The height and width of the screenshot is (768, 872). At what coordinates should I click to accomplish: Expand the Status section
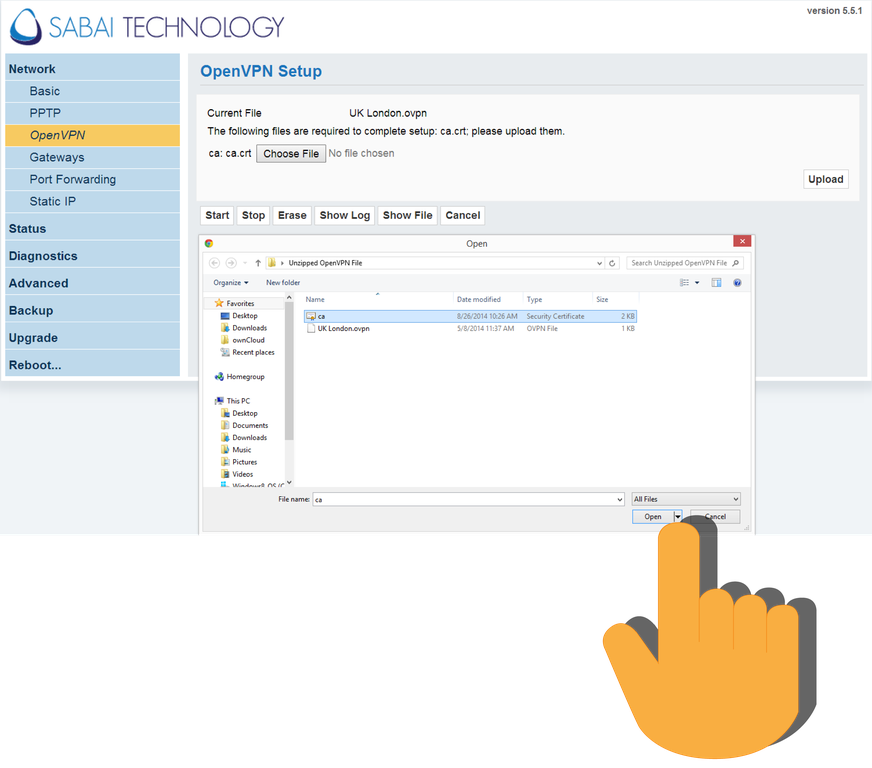coord(92,229)
